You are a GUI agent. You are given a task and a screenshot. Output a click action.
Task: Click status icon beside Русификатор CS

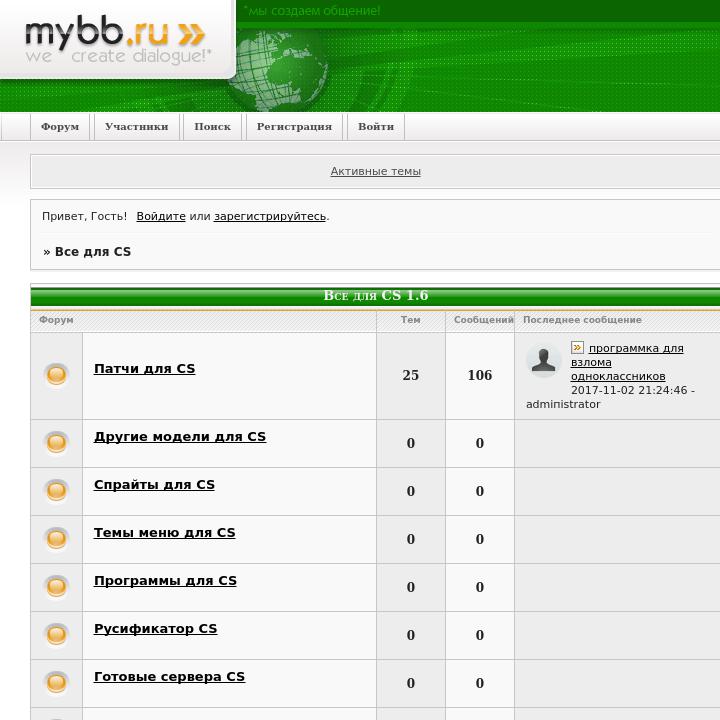(56, 635)
